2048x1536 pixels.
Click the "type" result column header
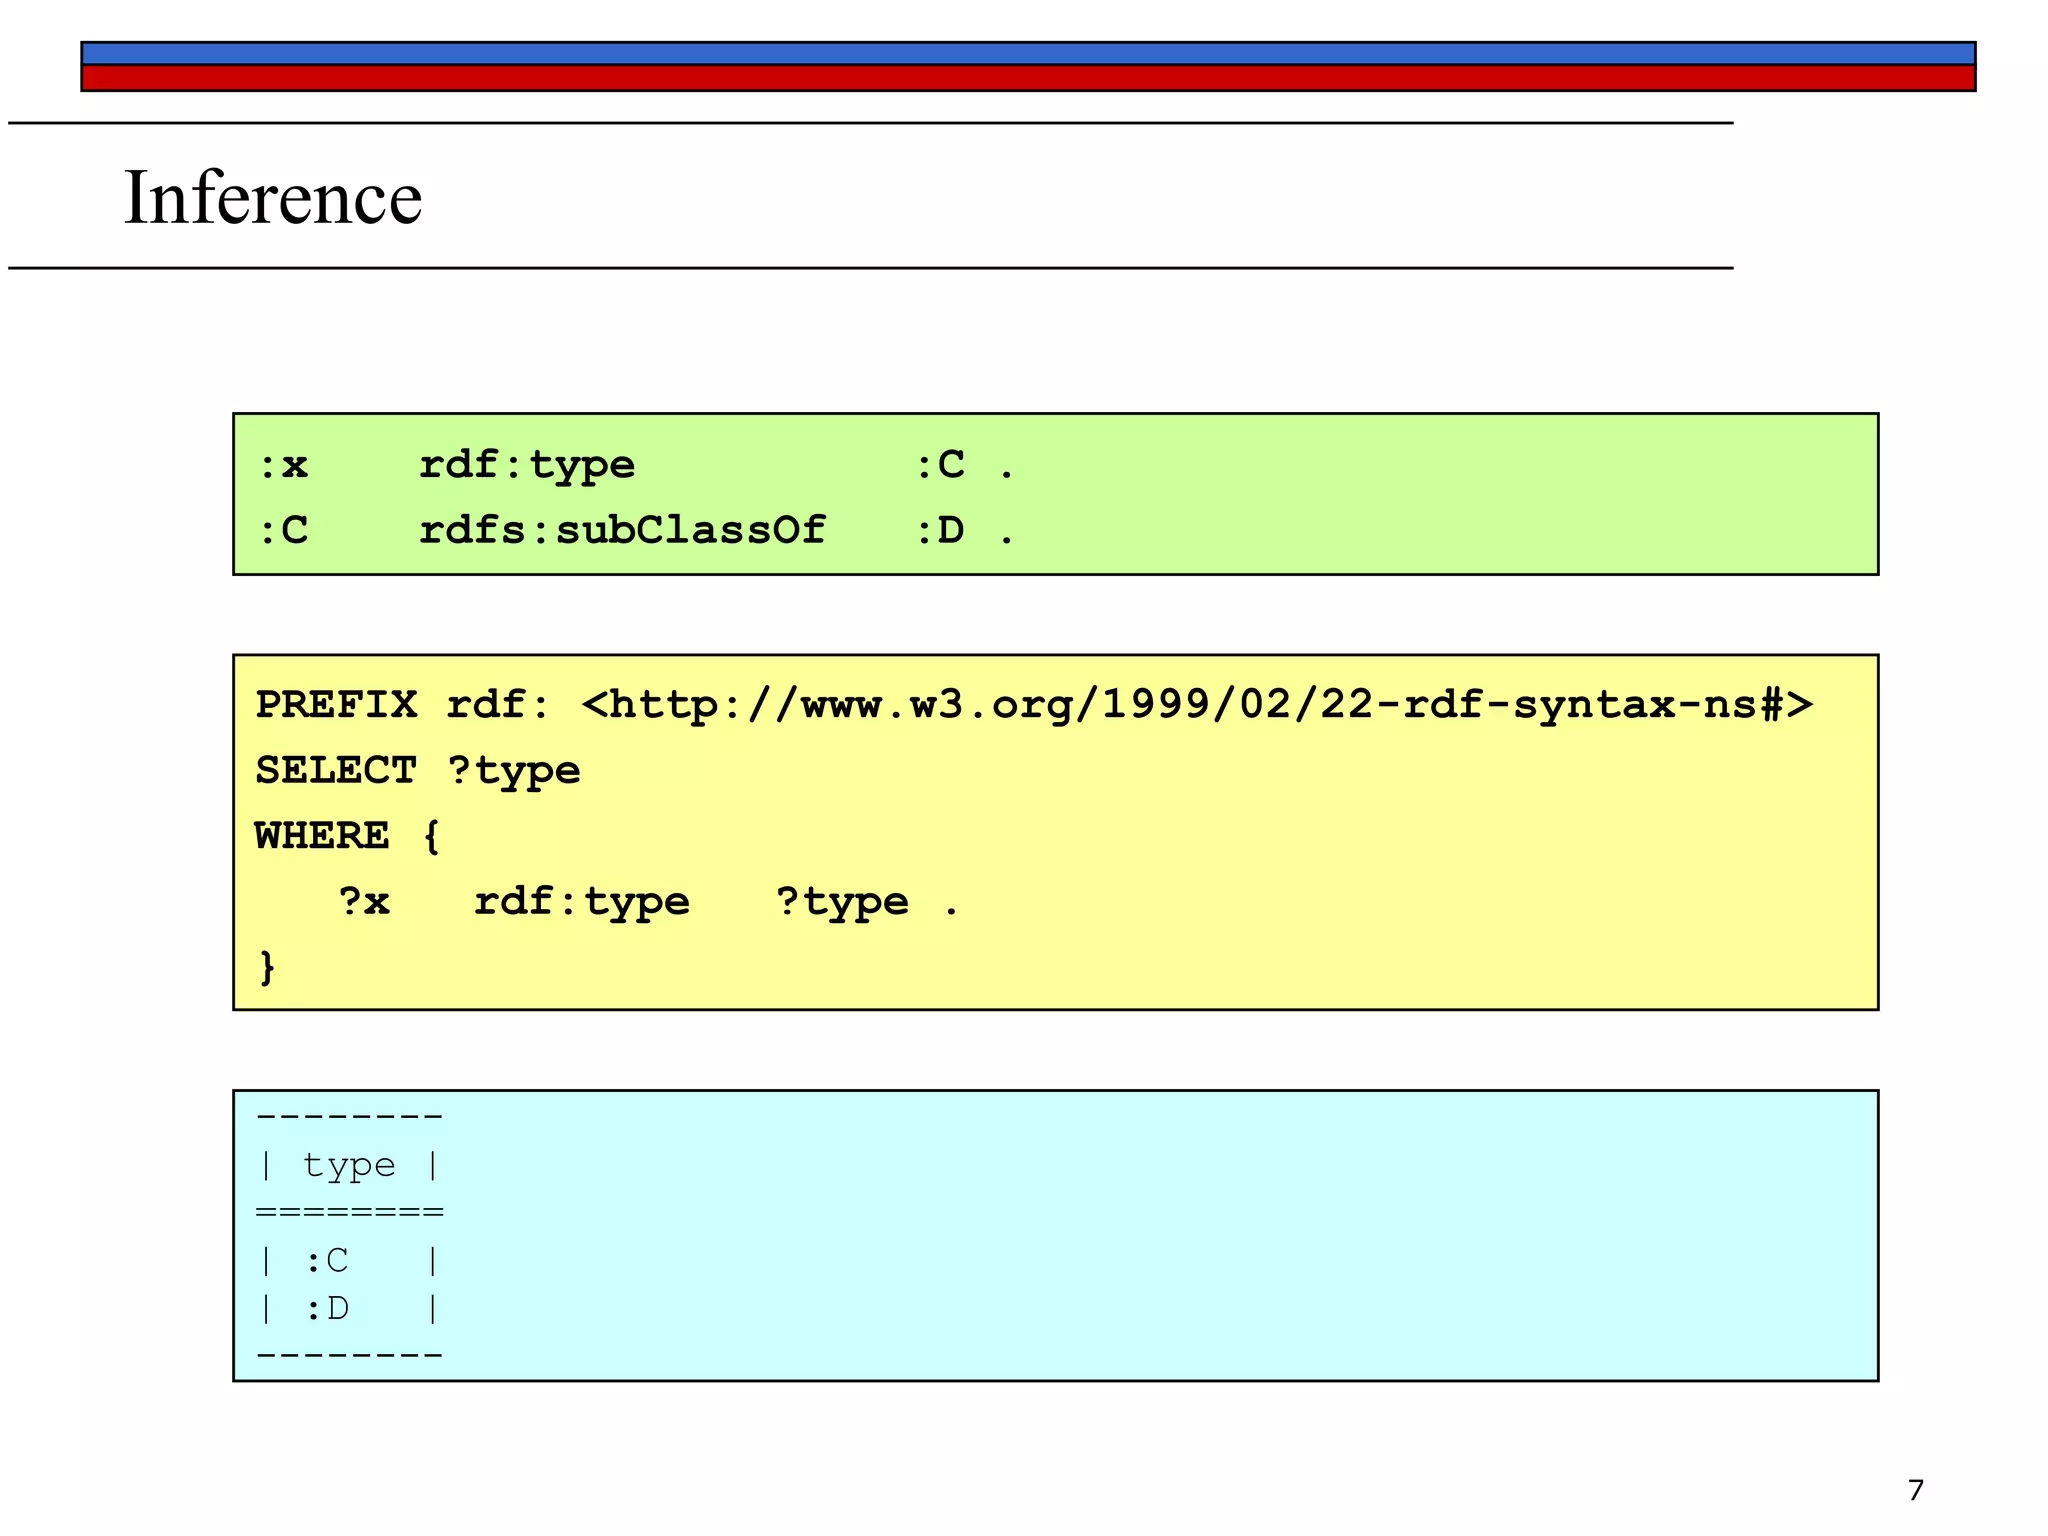pos(349,1166)
